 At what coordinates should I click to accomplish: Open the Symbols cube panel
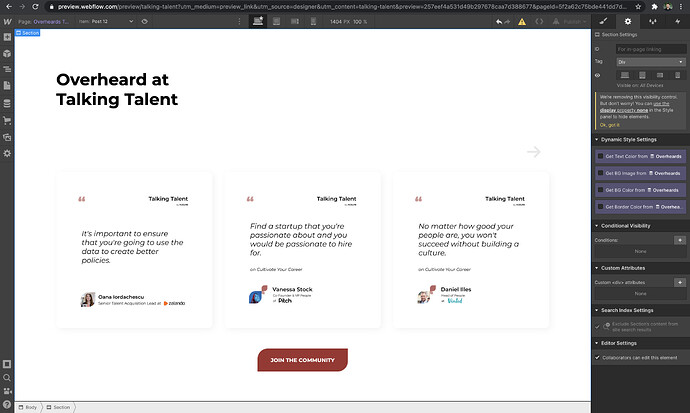coord(7,53)
